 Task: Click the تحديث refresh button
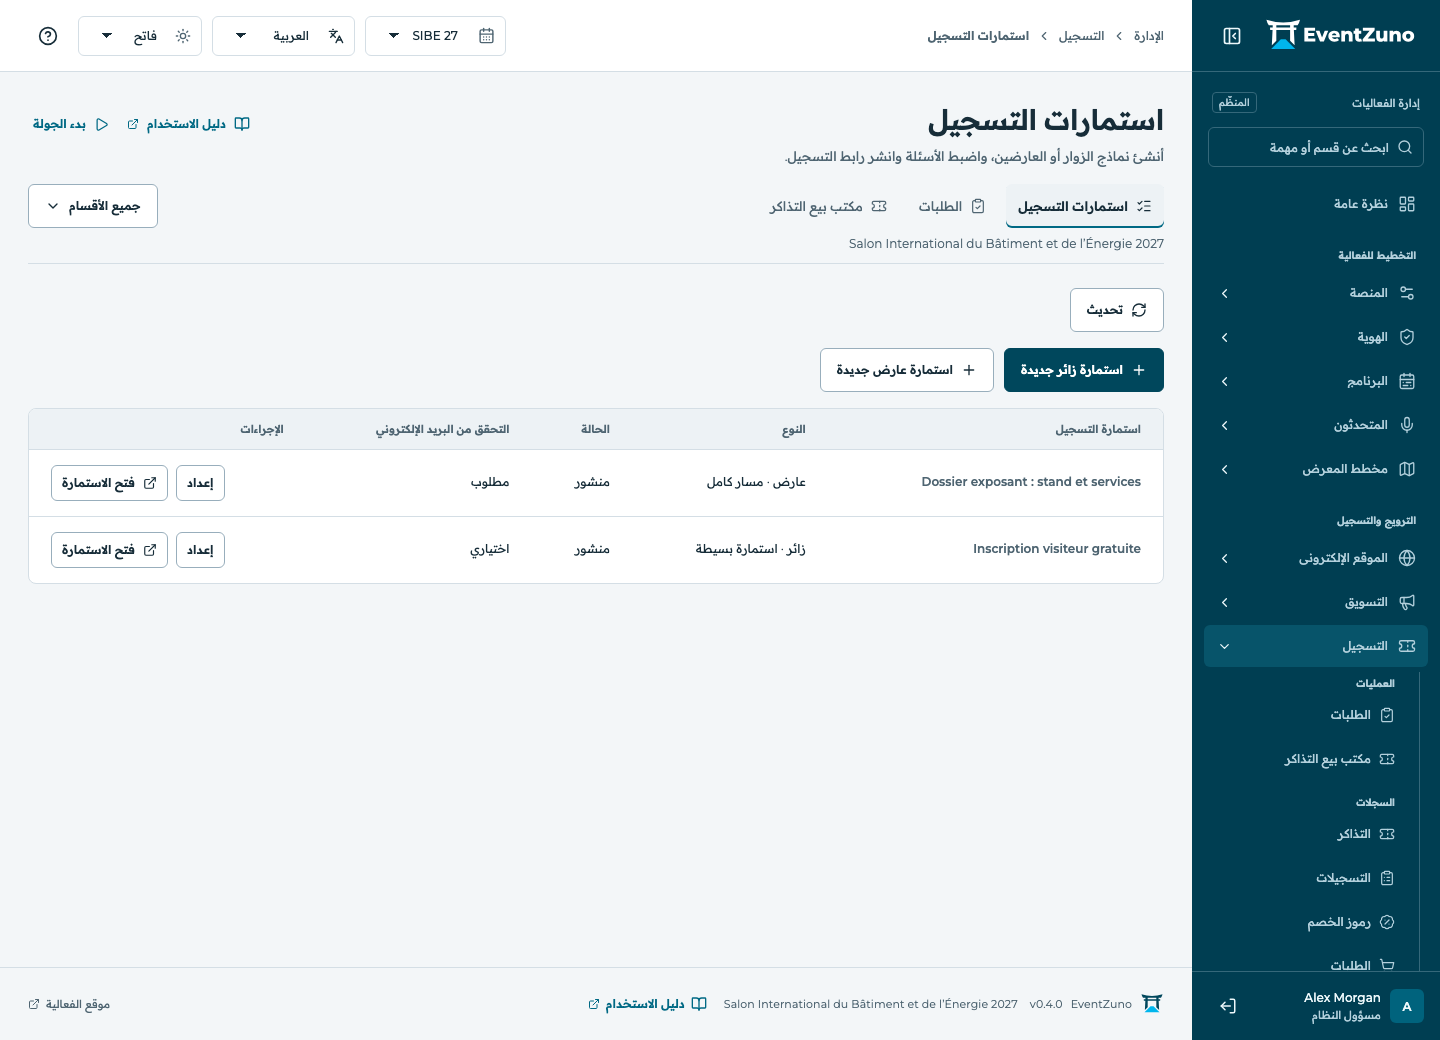tap(1117, 310)
